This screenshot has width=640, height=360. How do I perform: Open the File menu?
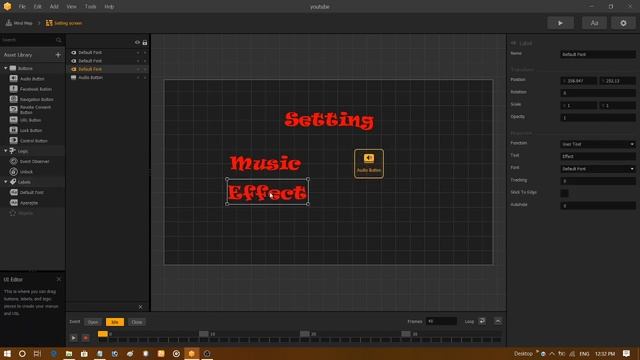[x=22, y=7]
